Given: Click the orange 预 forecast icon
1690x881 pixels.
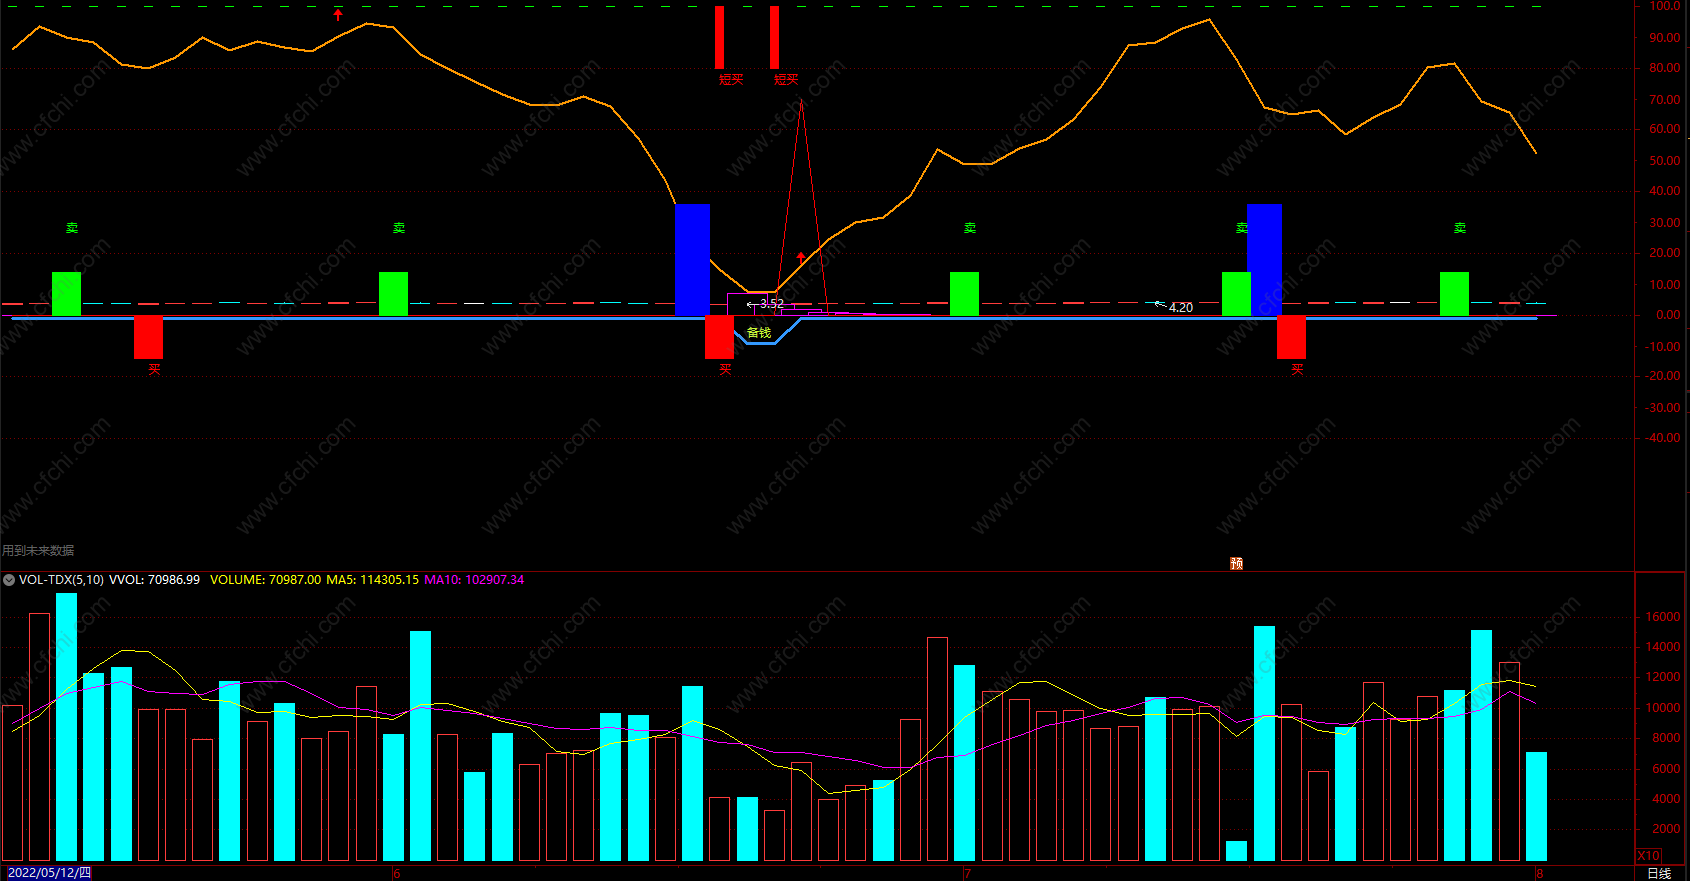Looking at the screenshot, I should click(1236, 564).
